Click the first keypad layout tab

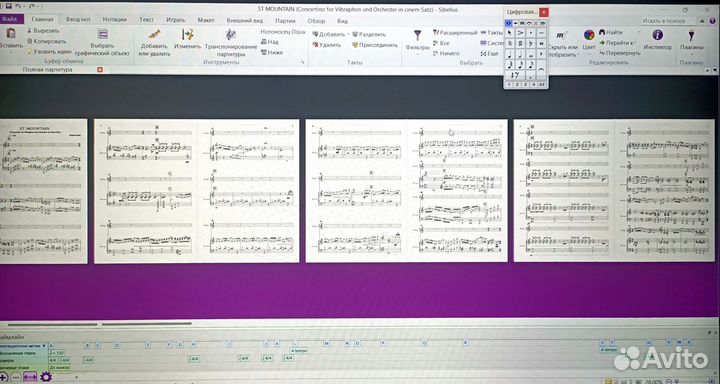coord(508,23)
